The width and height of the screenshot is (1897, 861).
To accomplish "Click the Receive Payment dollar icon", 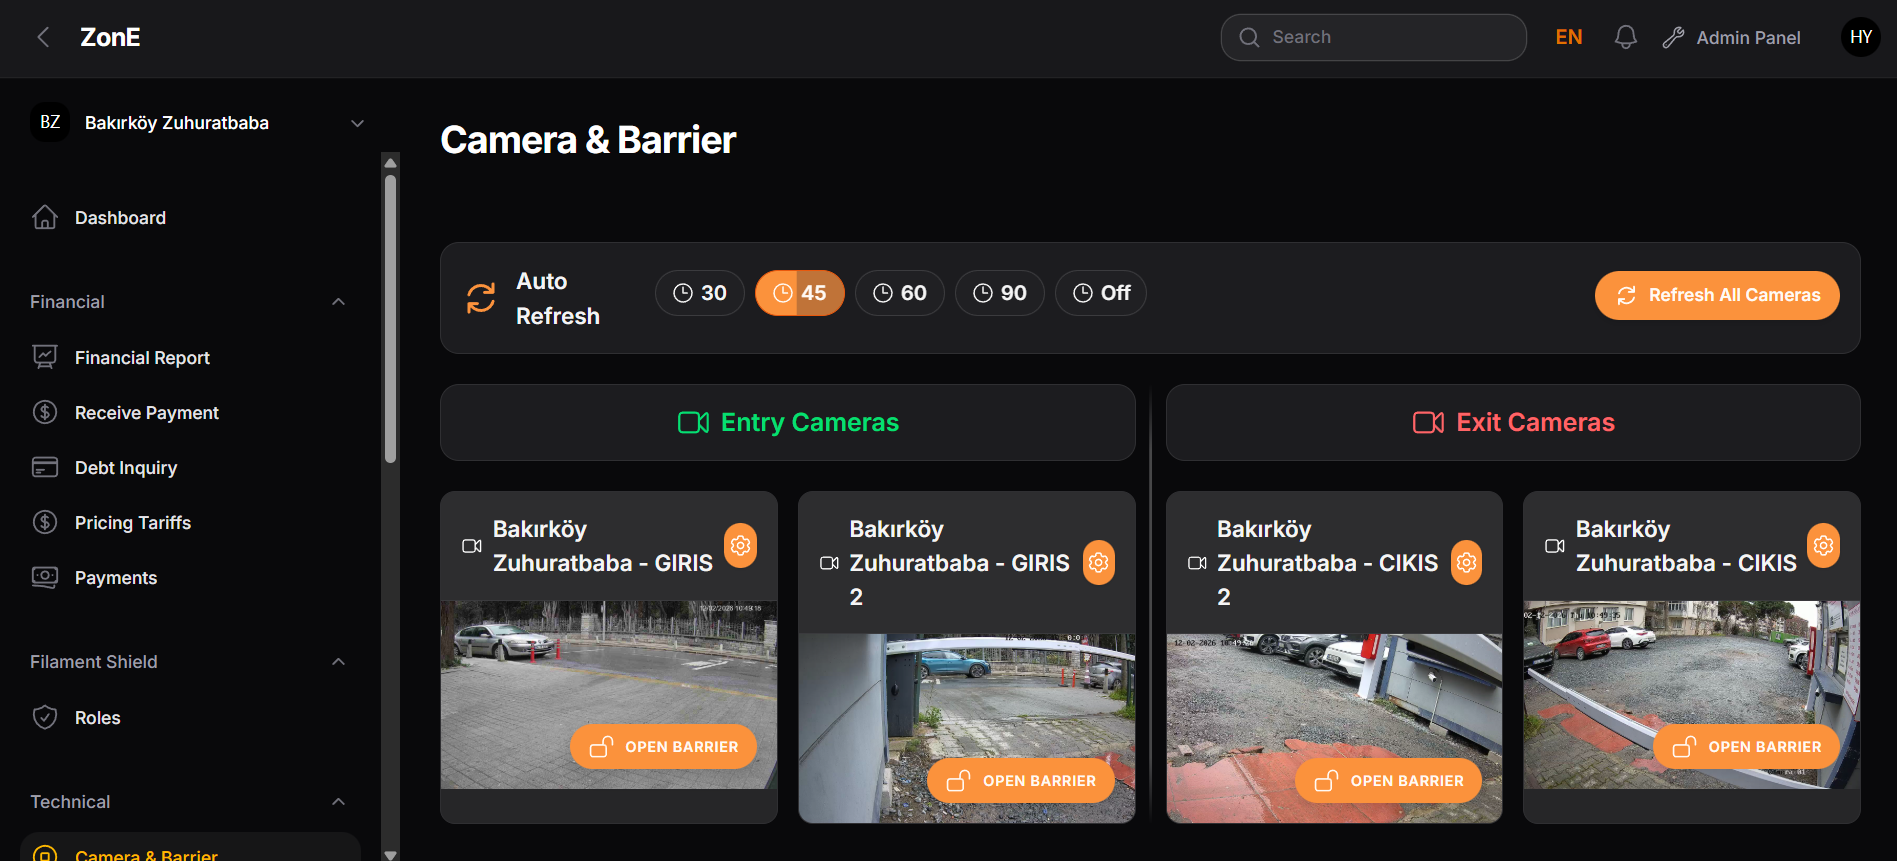I will [45, 412].
